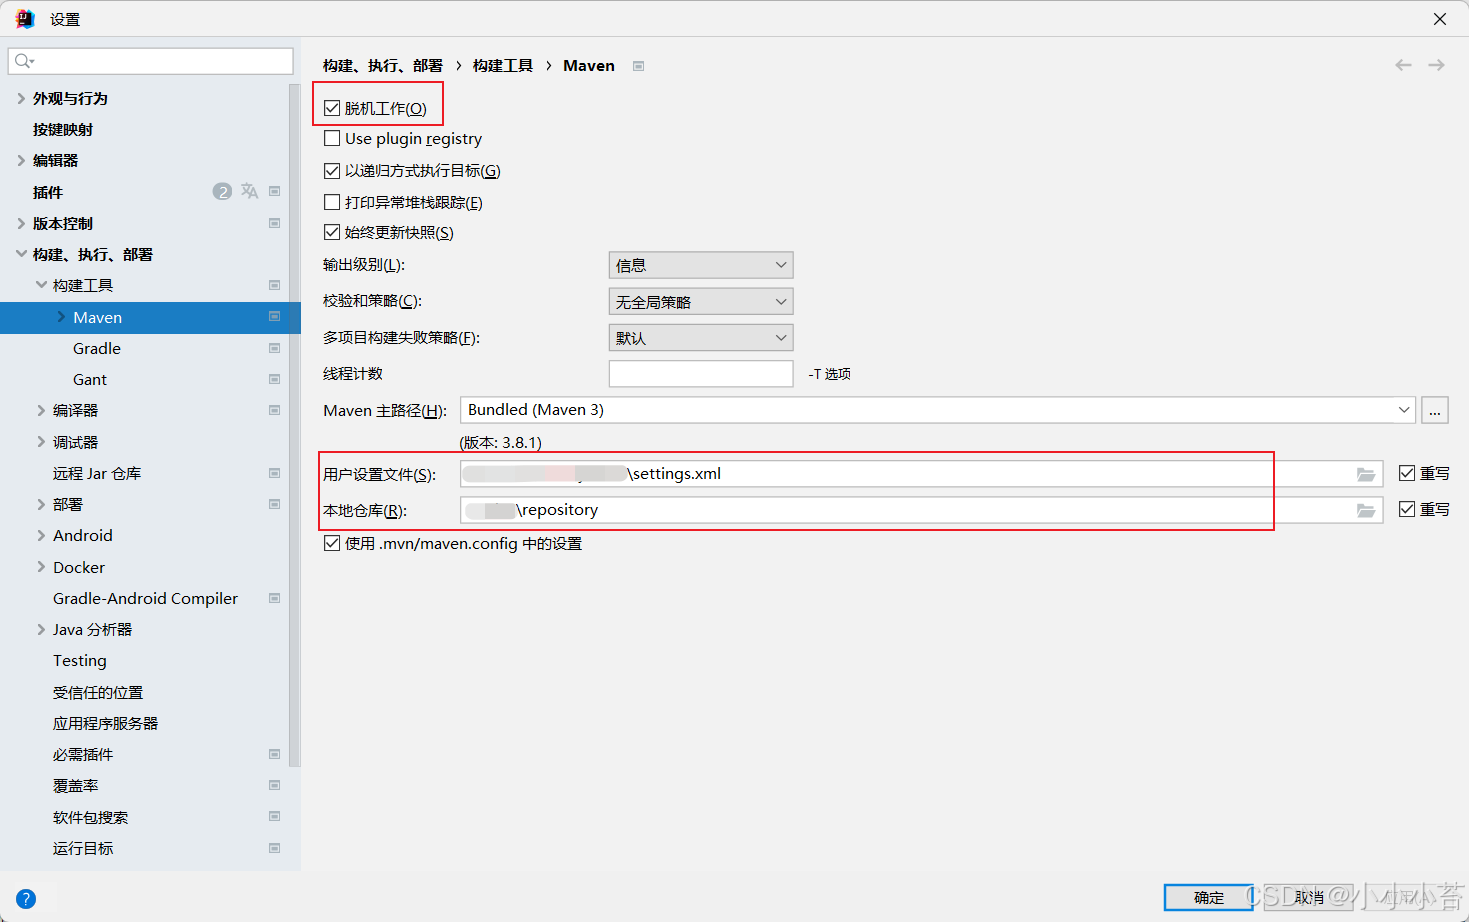Screen dimensions: 1469x922
Task: Click the back navigation arrow
Action: 1403,65
